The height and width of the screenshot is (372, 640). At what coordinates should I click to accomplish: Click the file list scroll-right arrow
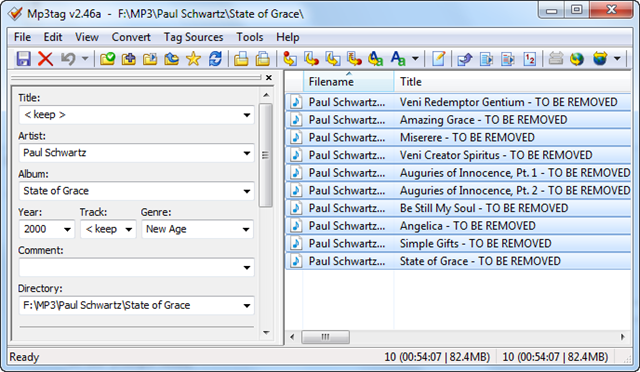click(x=622, y=337)
